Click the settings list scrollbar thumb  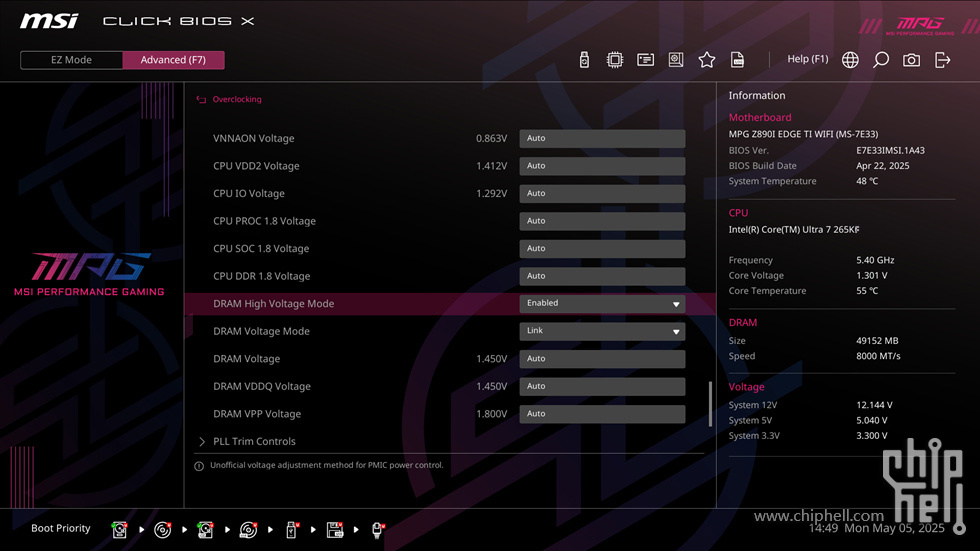pos(710,404)
